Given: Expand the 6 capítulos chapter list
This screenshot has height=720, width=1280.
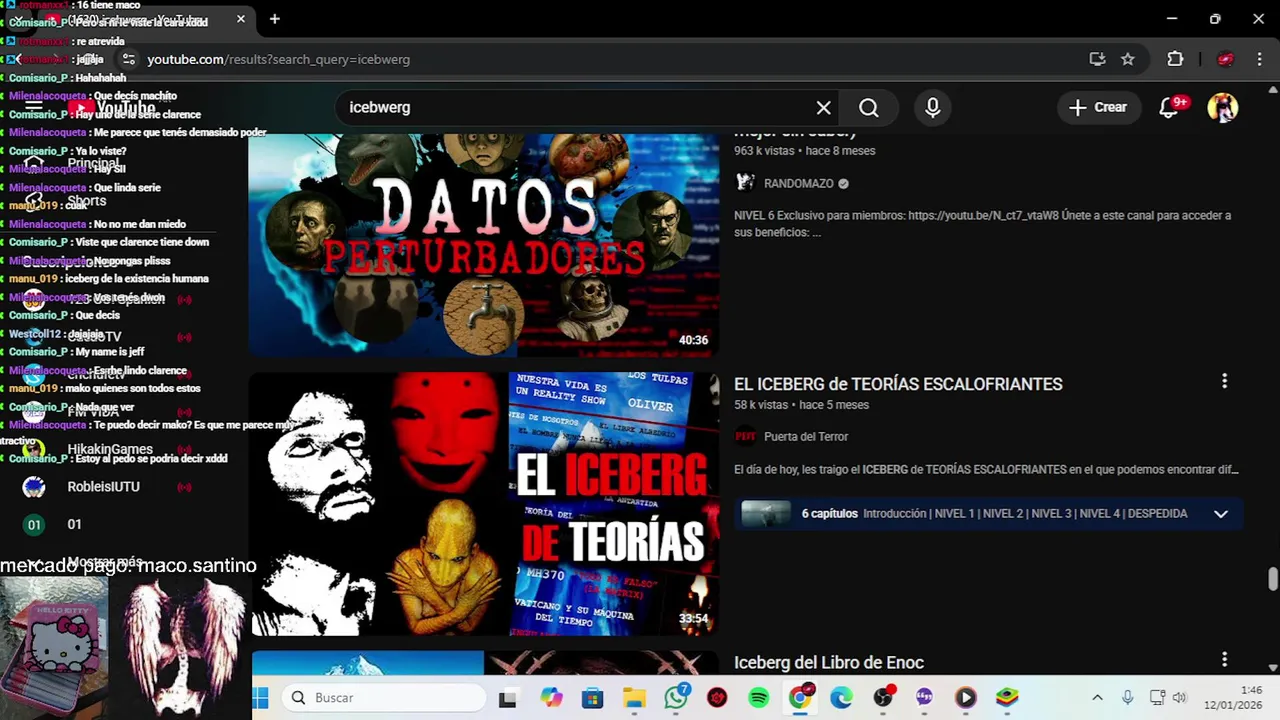Looking at the screenshot, I should [1220, 514].
